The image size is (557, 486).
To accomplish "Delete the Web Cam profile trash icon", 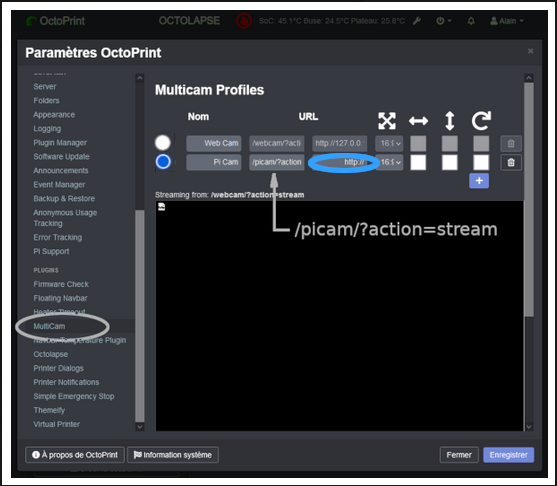I will click(511, 144).
